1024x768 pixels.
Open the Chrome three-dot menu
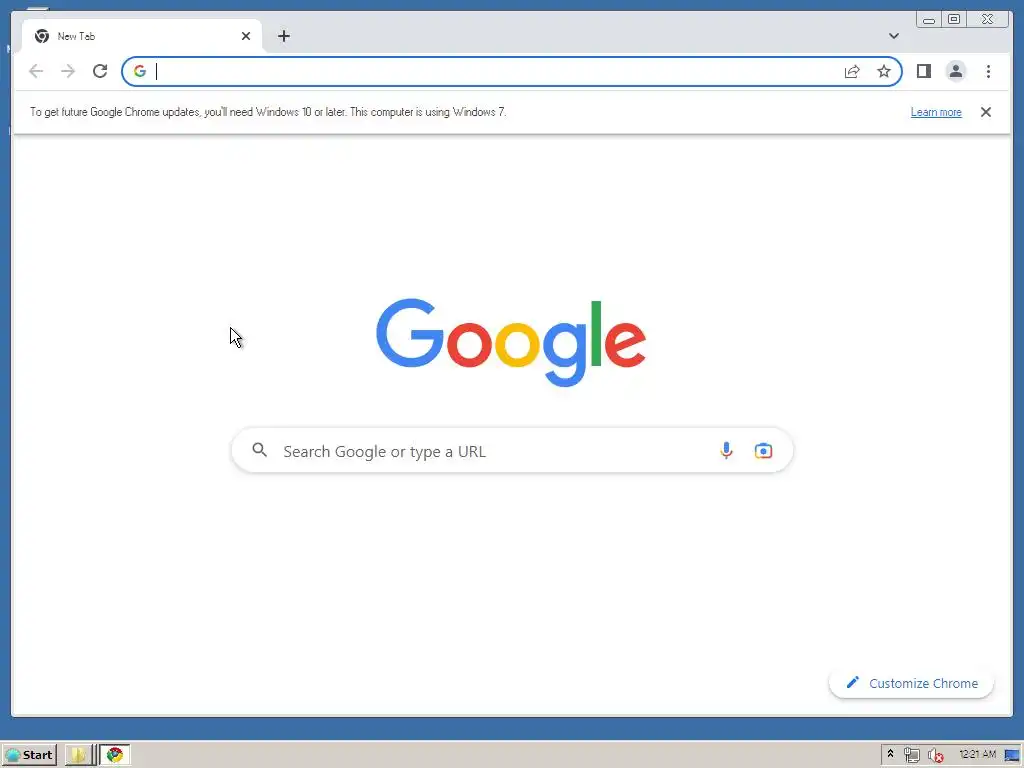coord(988,71)
